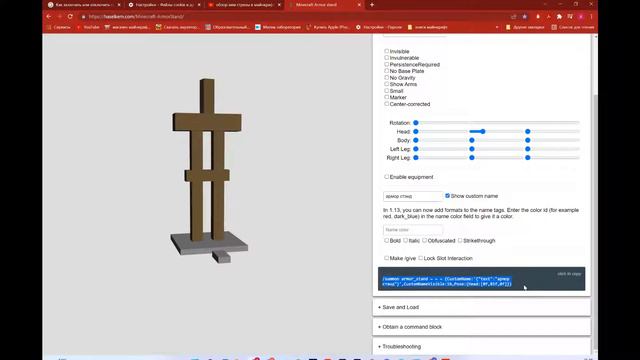The image size is (640, 360).
Task: Switch to the 'Как включить или отключить' tab
Action: pyautogui.click(x=84, y=5)
